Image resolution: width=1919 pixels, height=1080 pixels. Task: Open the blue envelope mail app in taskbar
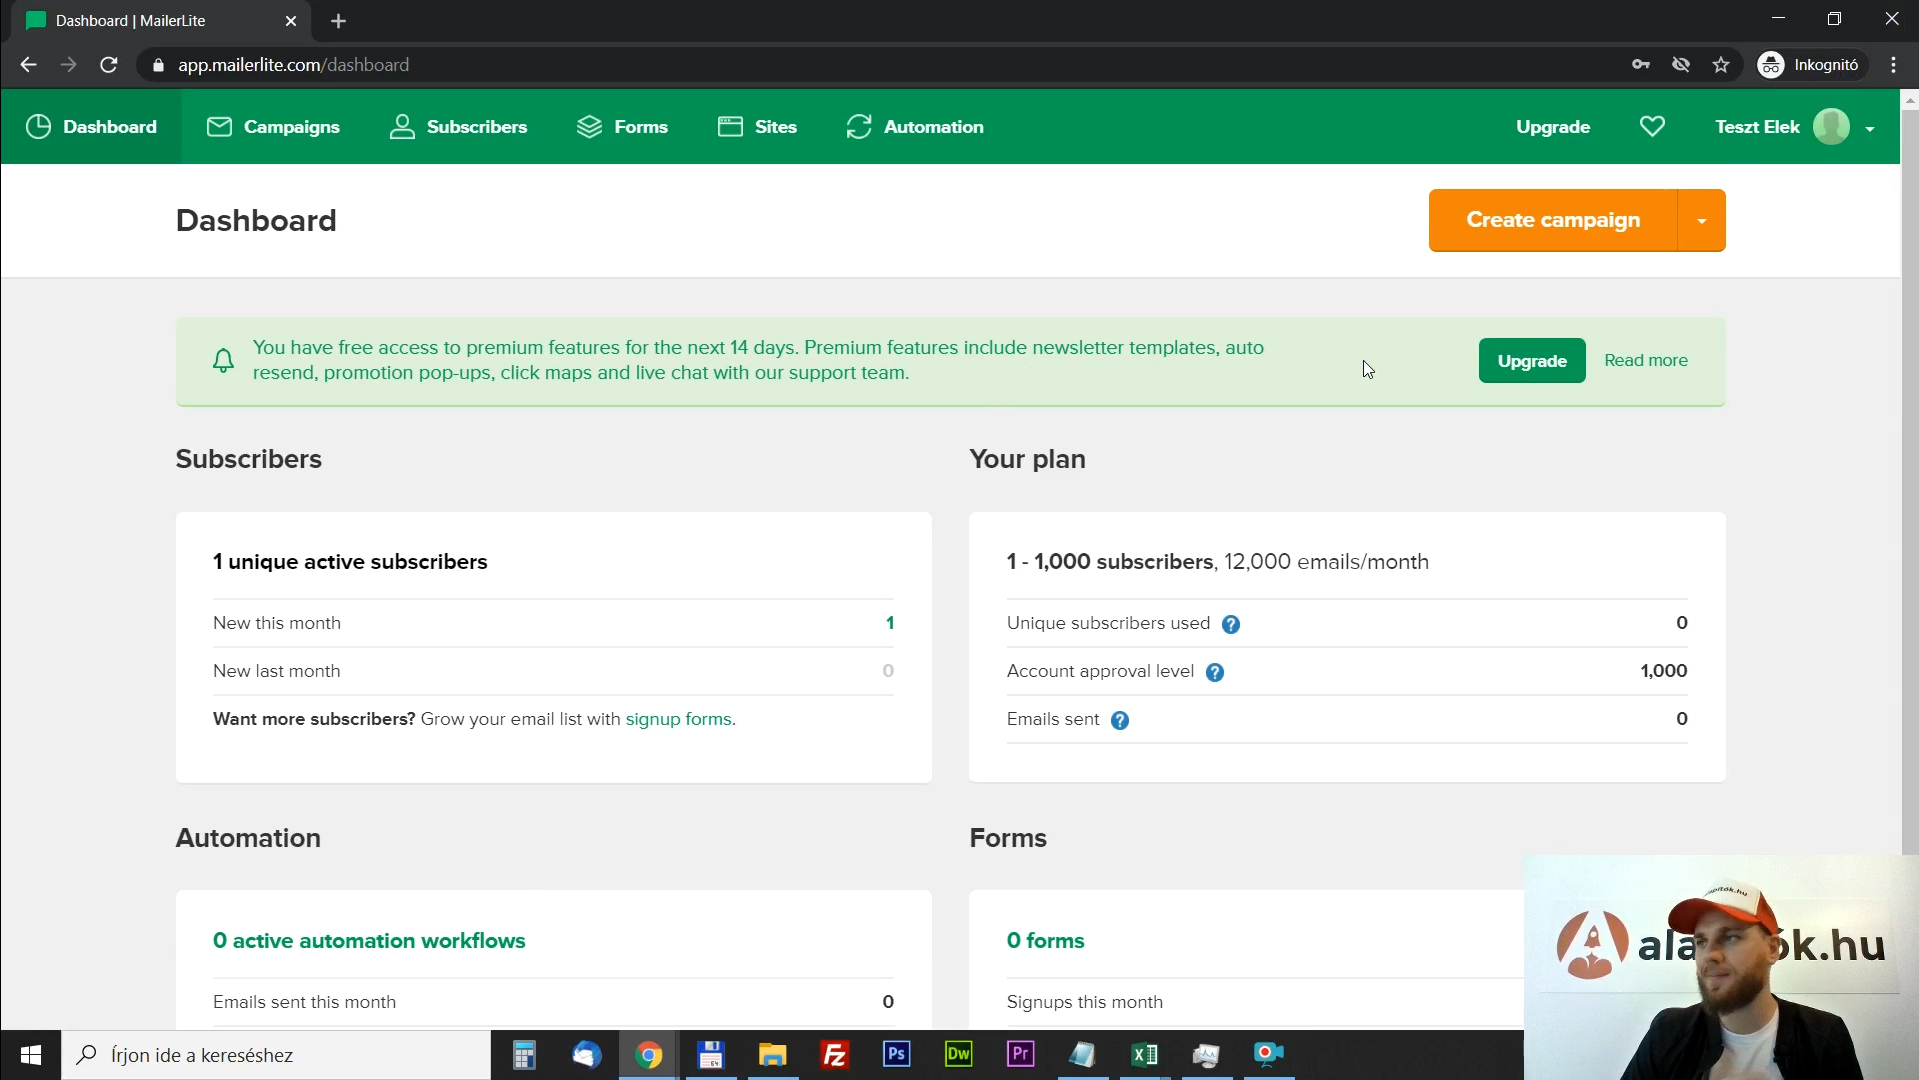tap(586, 1055)
